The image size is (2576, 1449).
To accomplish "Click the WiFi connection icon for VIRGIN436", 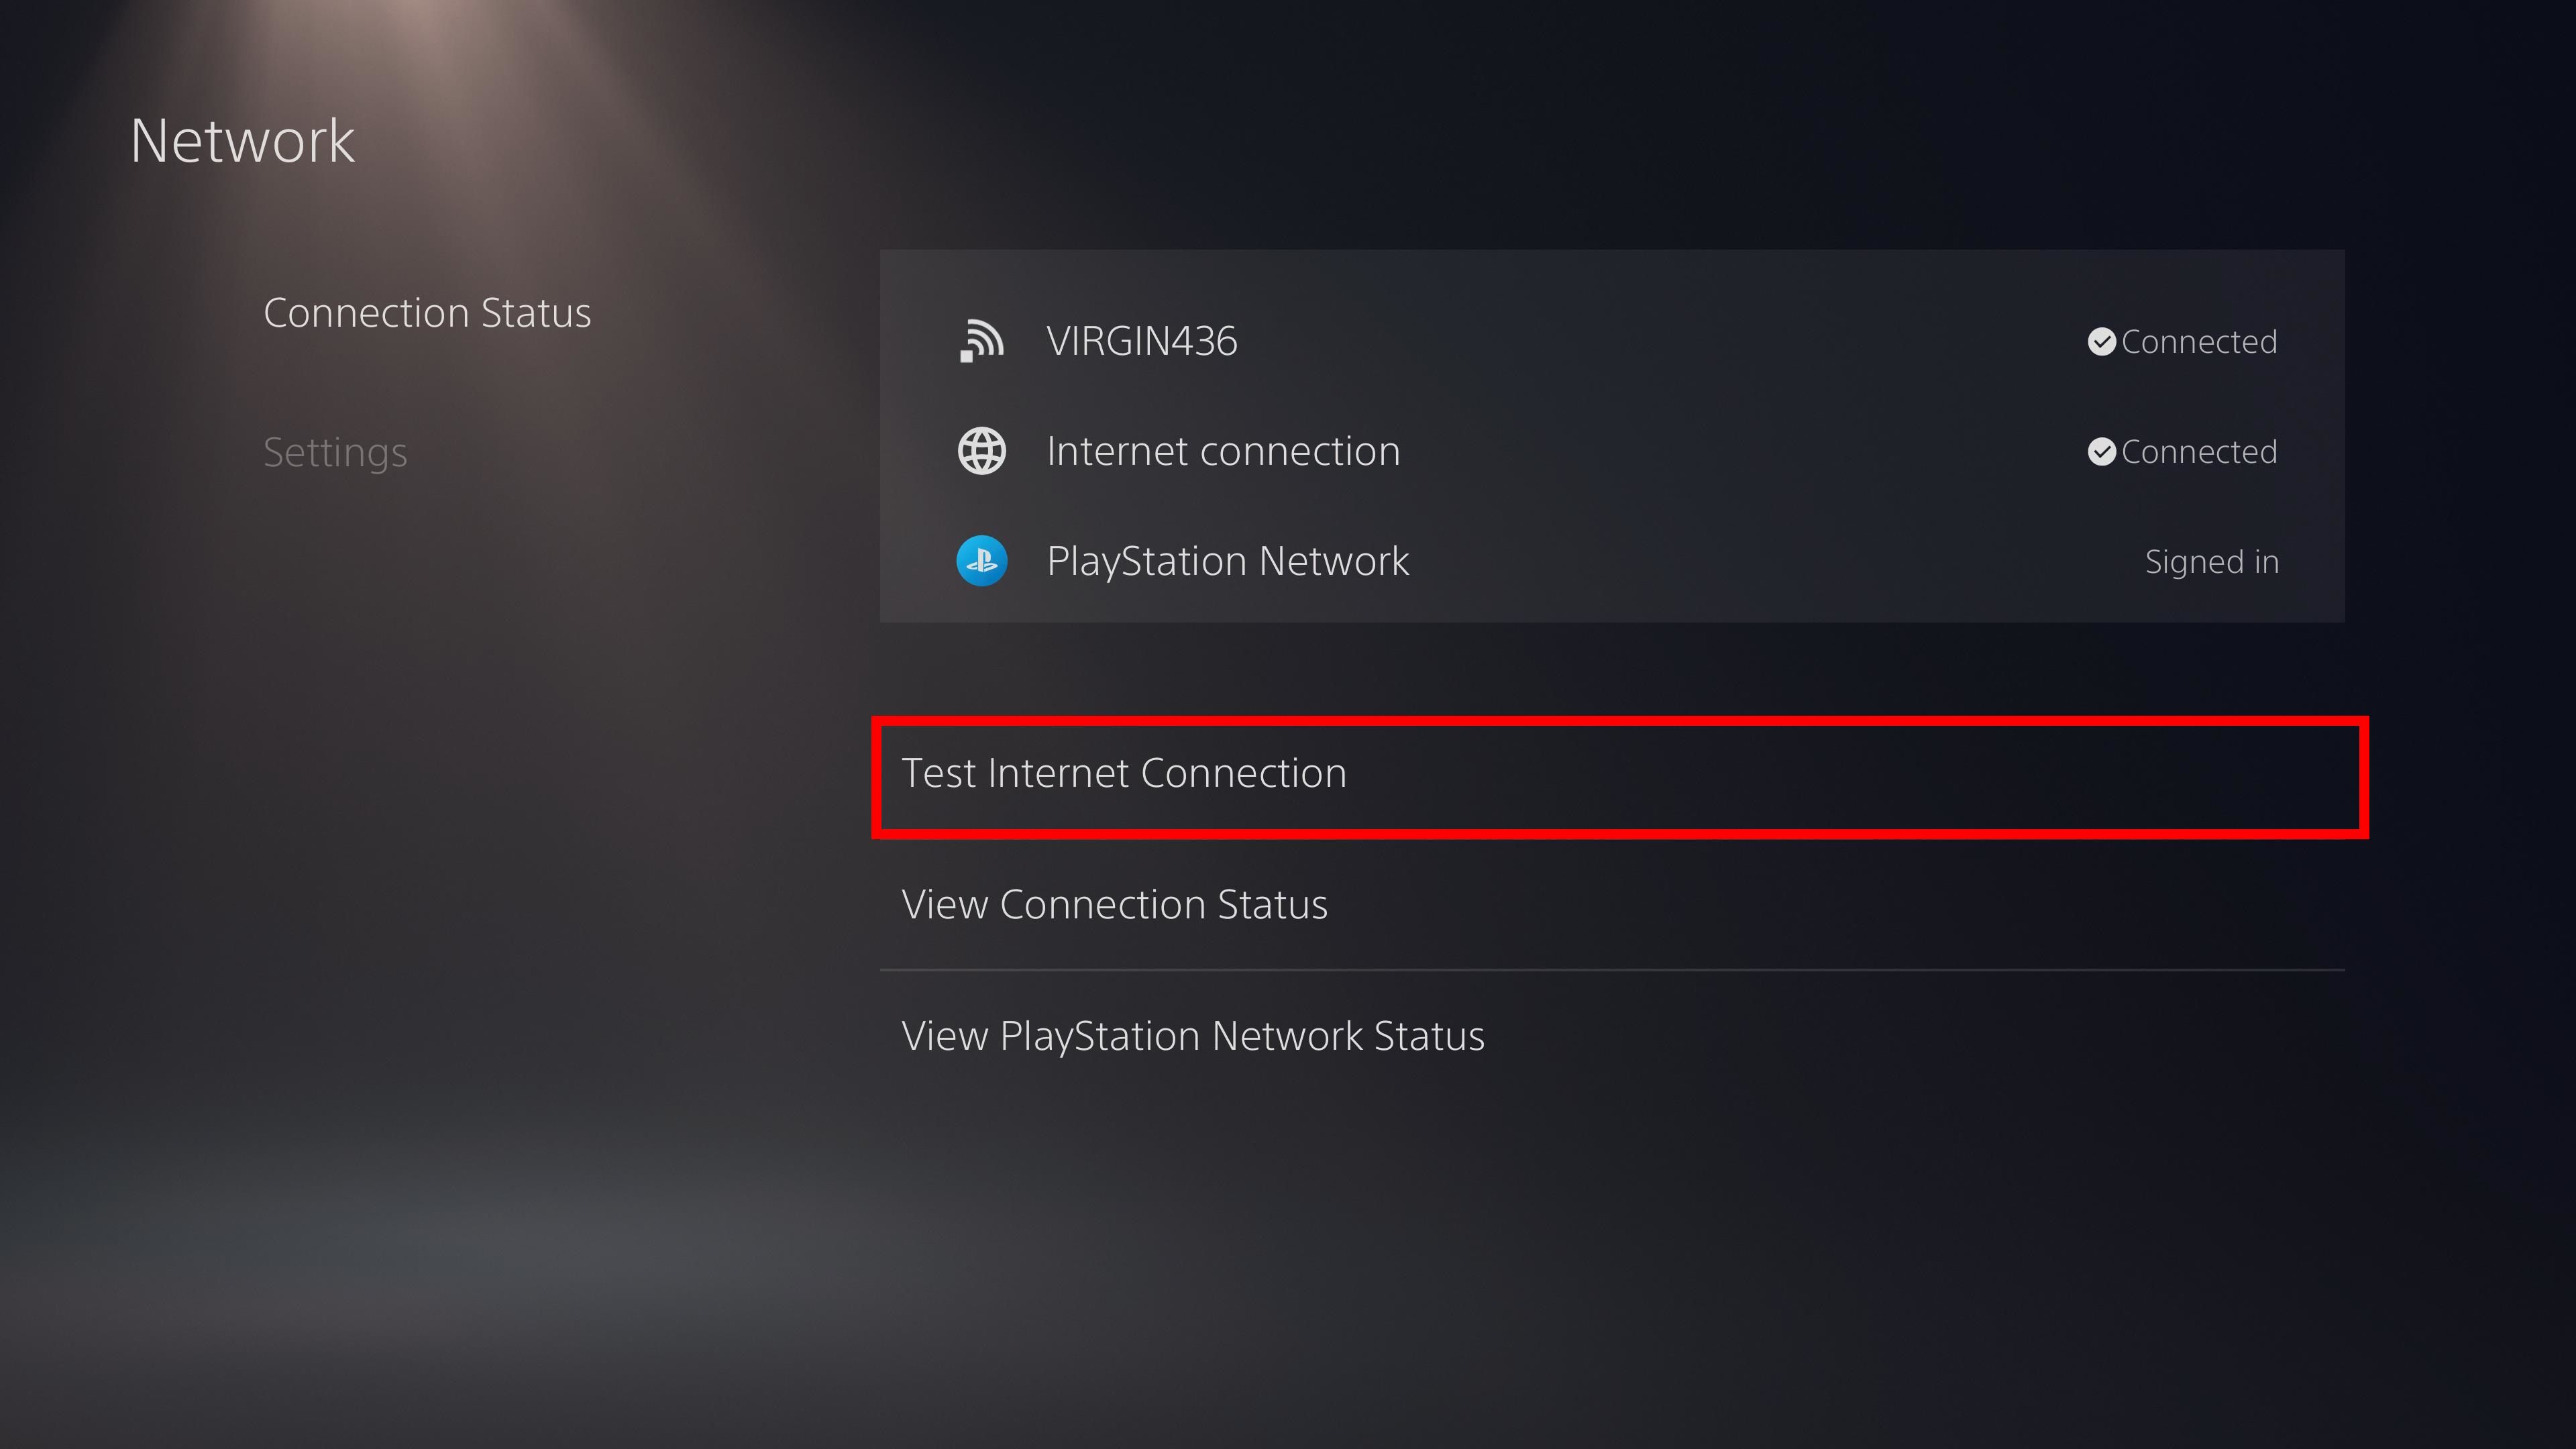I will pos(982,339).
